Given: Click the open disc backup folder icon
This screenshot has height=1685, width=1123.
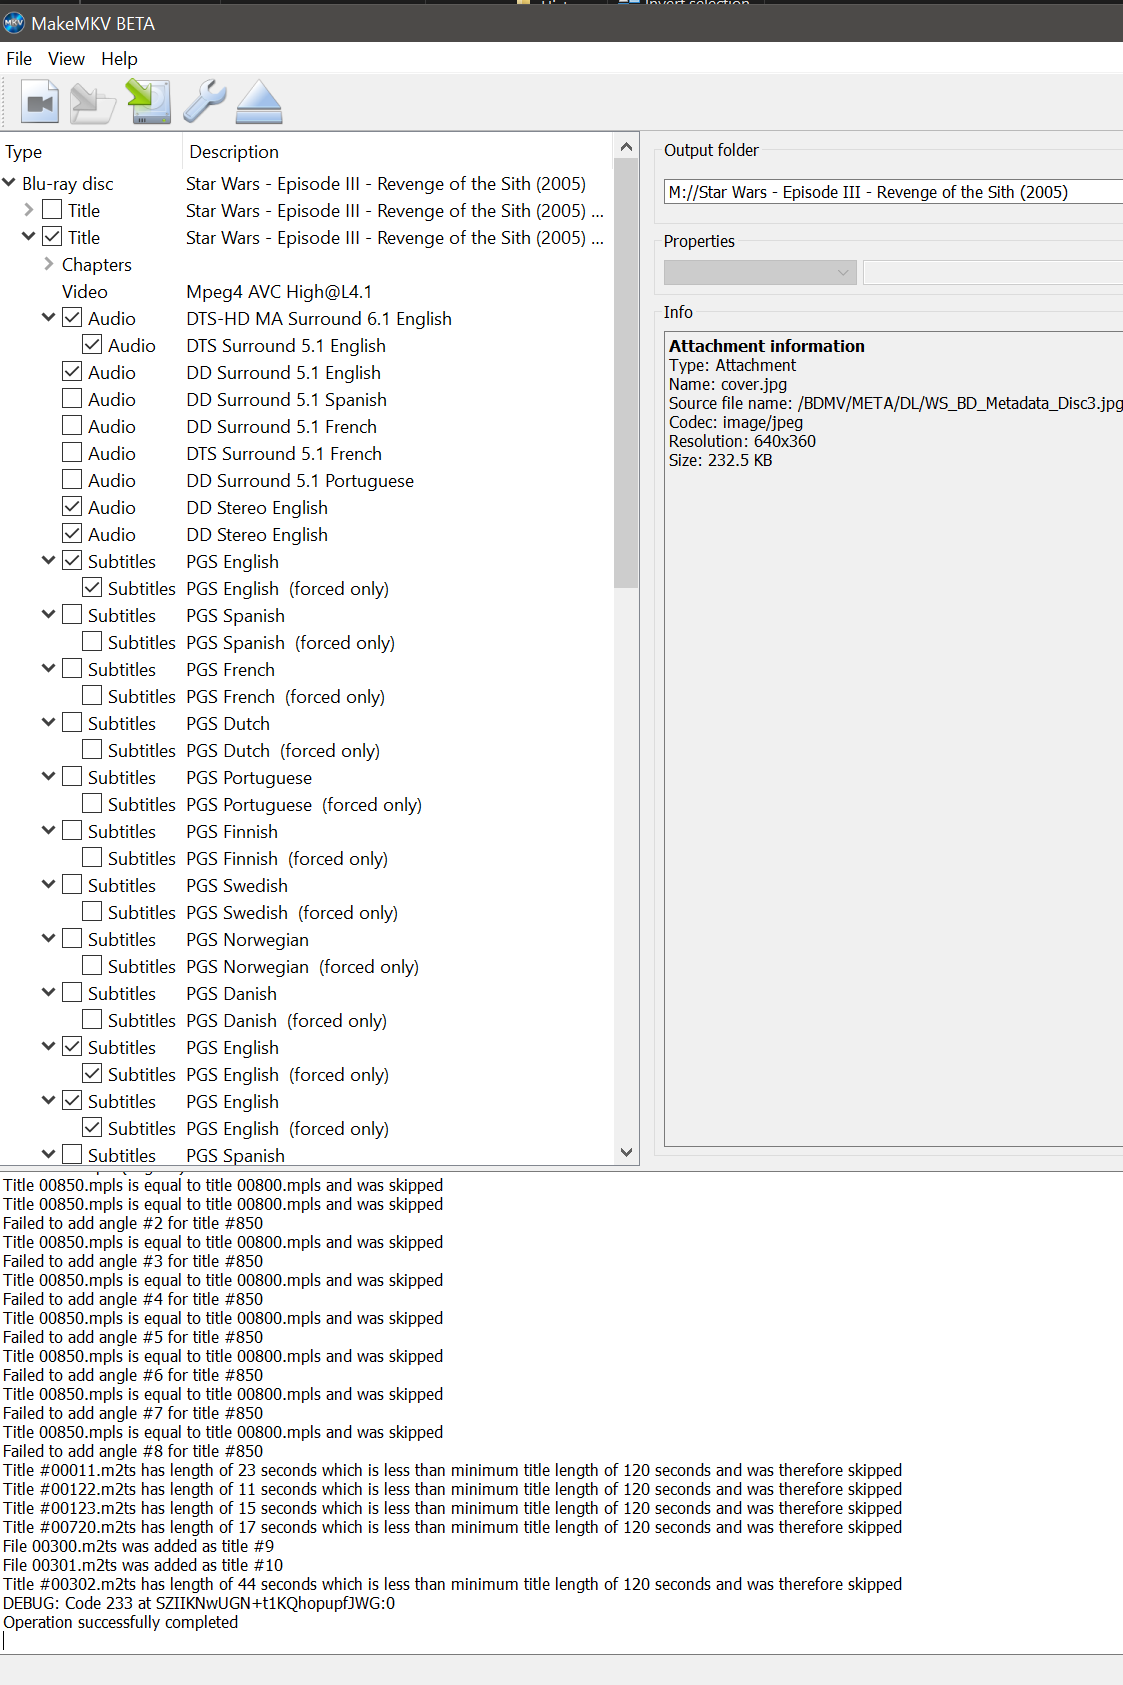Looking at the screenshot, I should [x=93, y=102].
